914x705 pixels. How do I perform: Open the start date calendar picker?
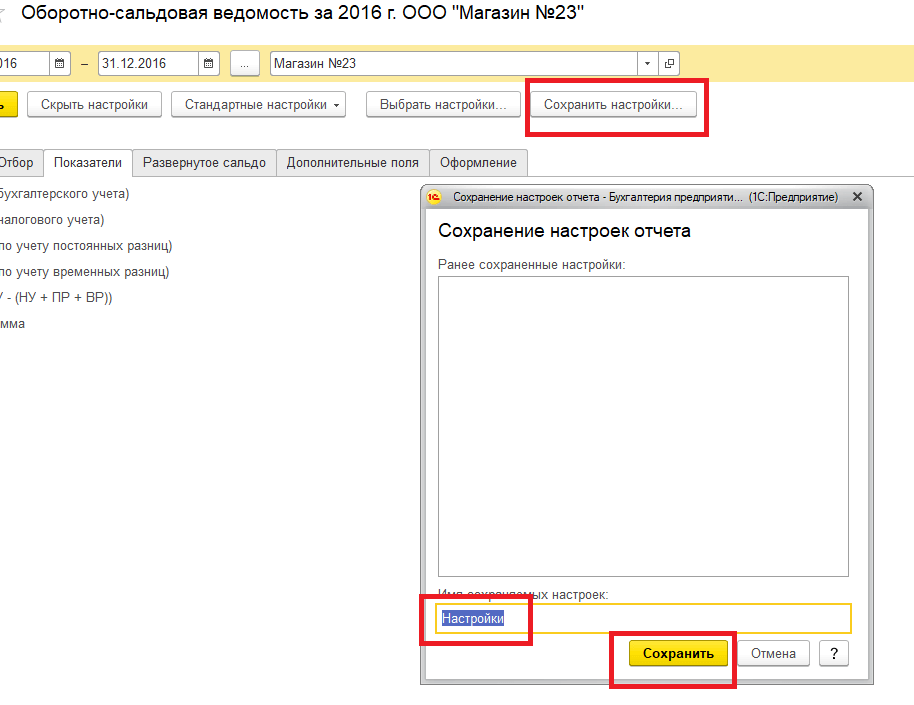pos(60,64)
